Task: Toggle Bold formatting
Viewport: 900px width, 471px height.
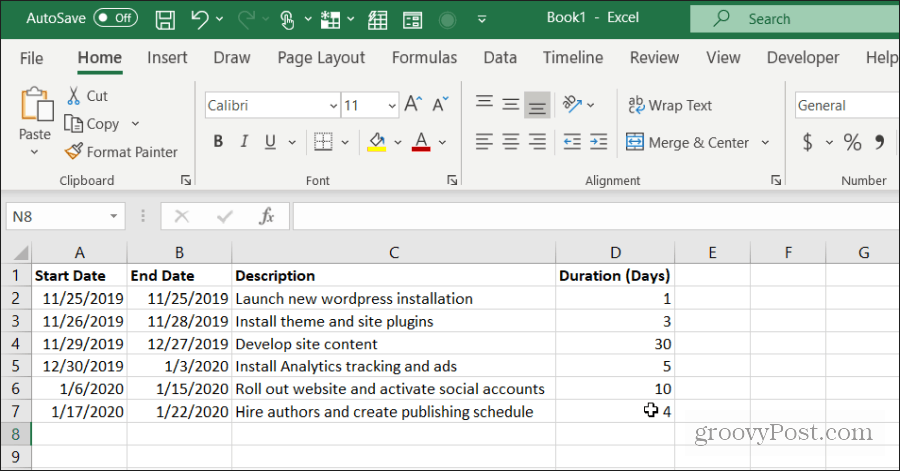Action: (x=218, y=142)
